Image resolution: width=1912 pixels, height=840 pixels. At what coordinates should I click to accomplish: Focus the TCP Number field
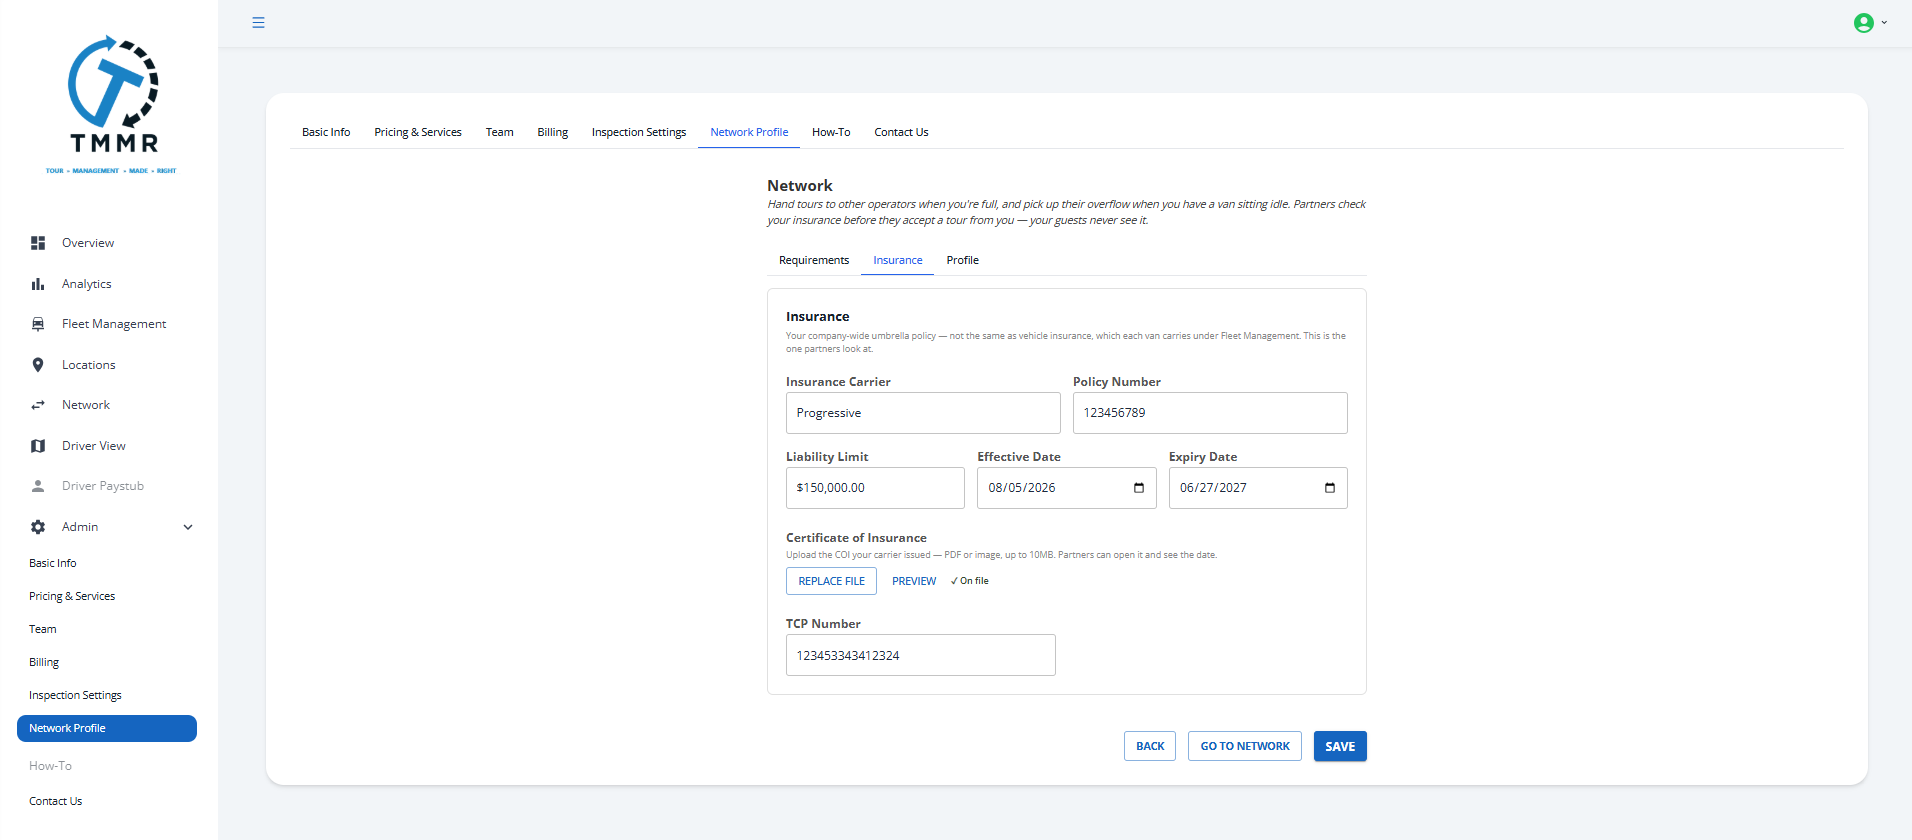921,655
